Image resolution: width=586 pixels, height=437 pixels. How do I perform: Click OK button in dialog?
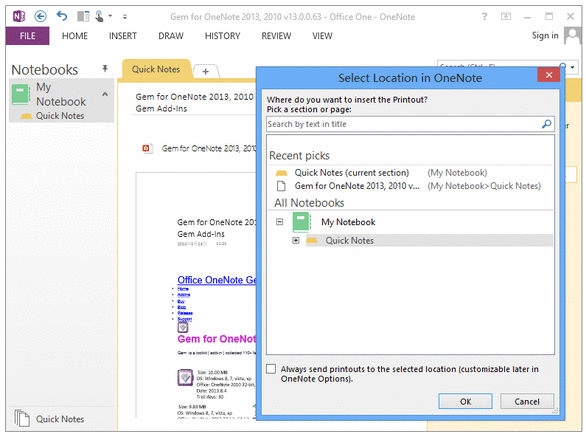point(465,401)
